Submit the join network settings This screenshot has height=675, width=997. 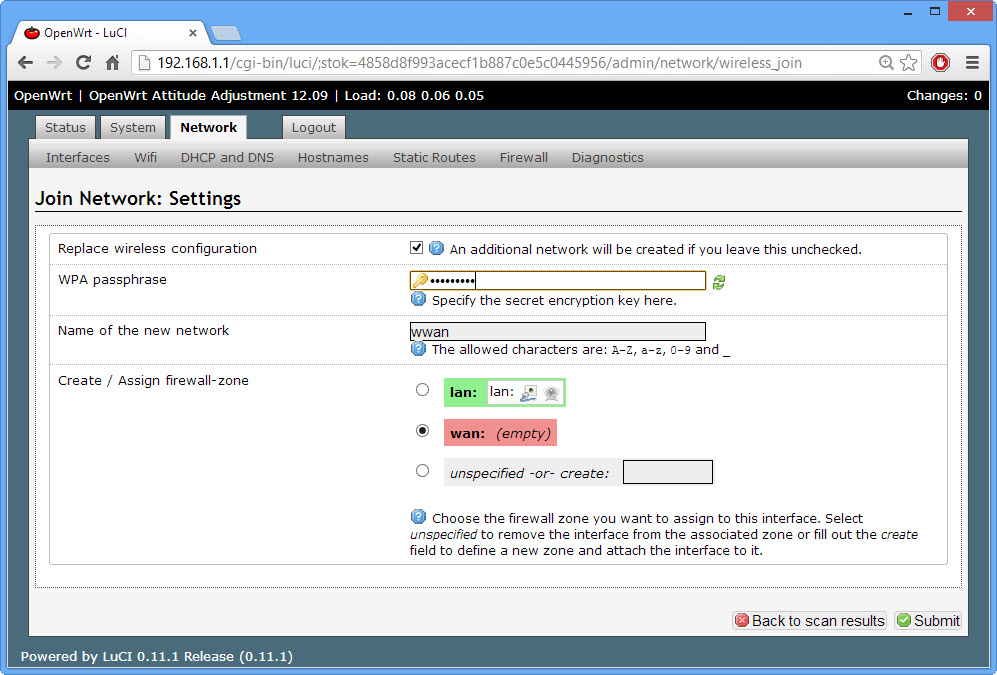point(928,620)
